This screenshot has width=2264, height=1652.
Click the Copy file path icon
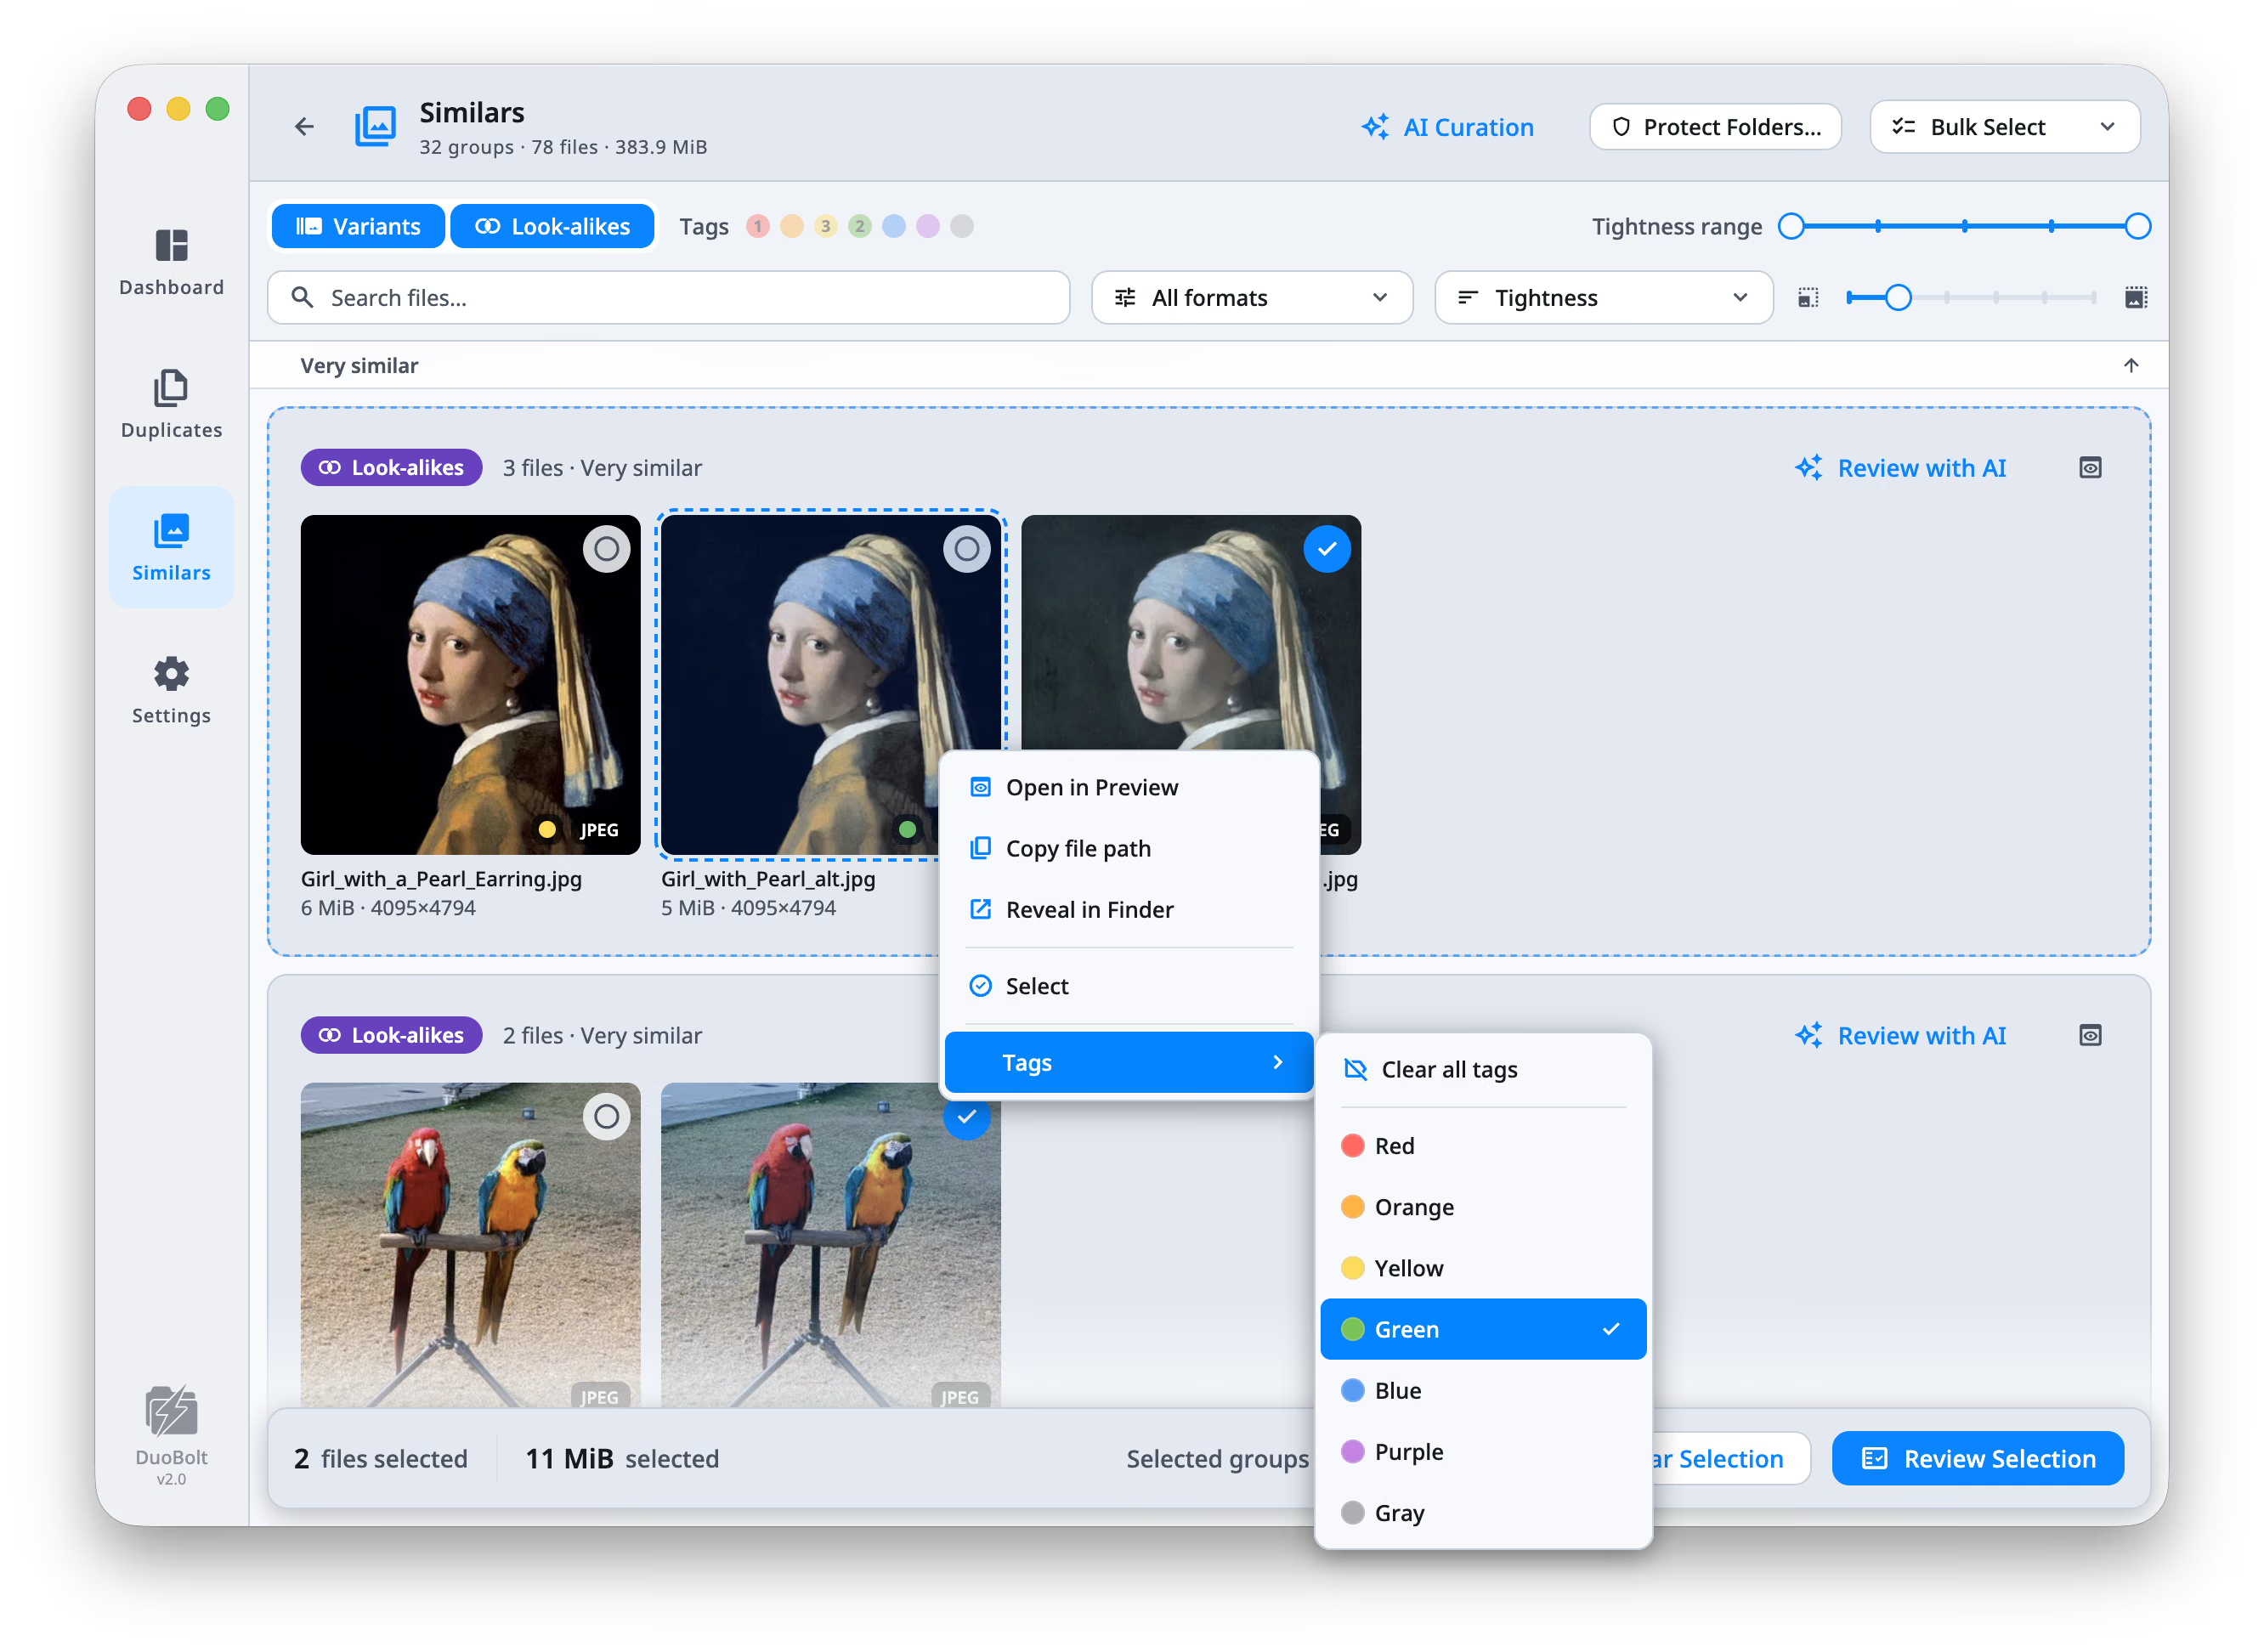coord(981,849)
